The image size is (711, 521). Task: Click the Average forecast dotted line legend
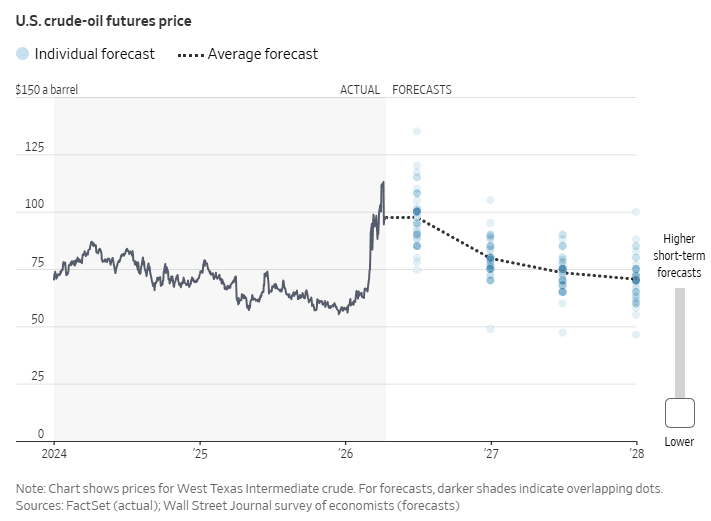click(x=189, y=54)
